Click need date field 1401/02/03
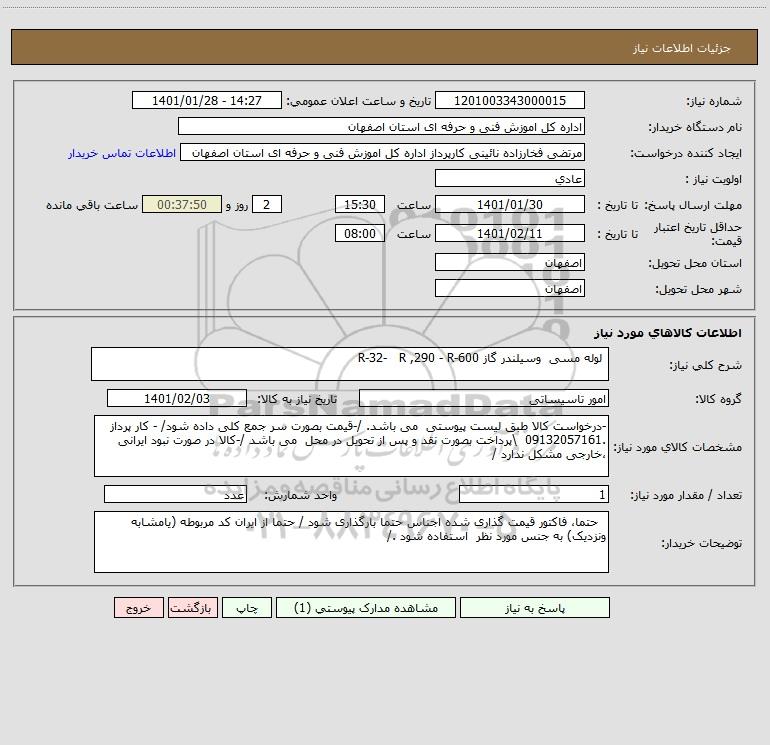770x745 pixels. [x=177, y=398]
